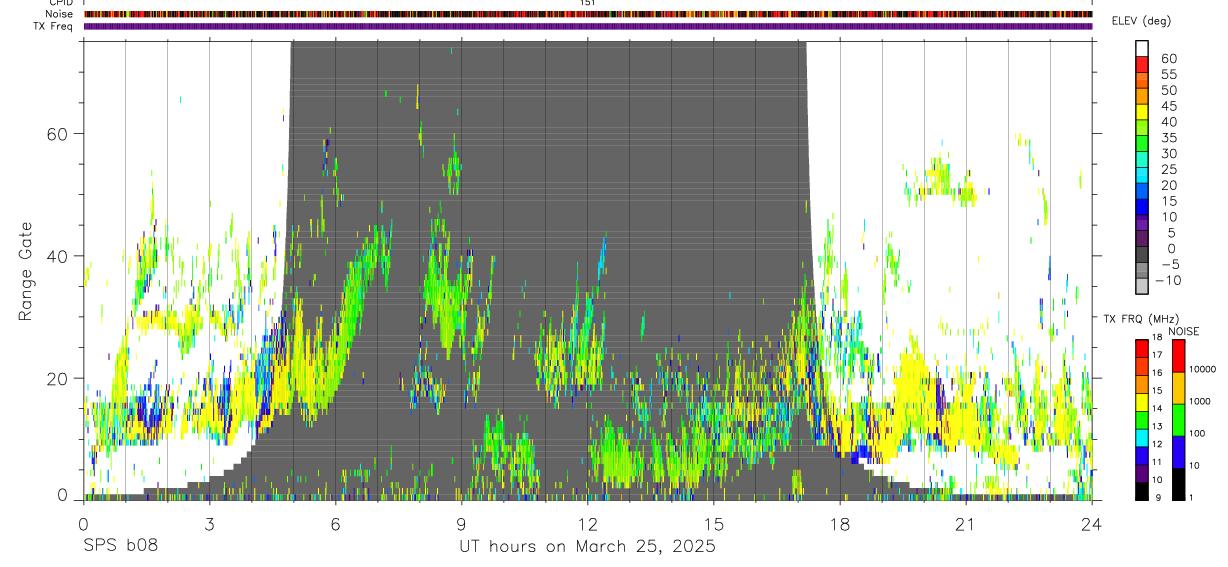This screenshot has width=1228, height=567.
Task: Click the 18 UT hour axis tick label
Action: (839, 524)
